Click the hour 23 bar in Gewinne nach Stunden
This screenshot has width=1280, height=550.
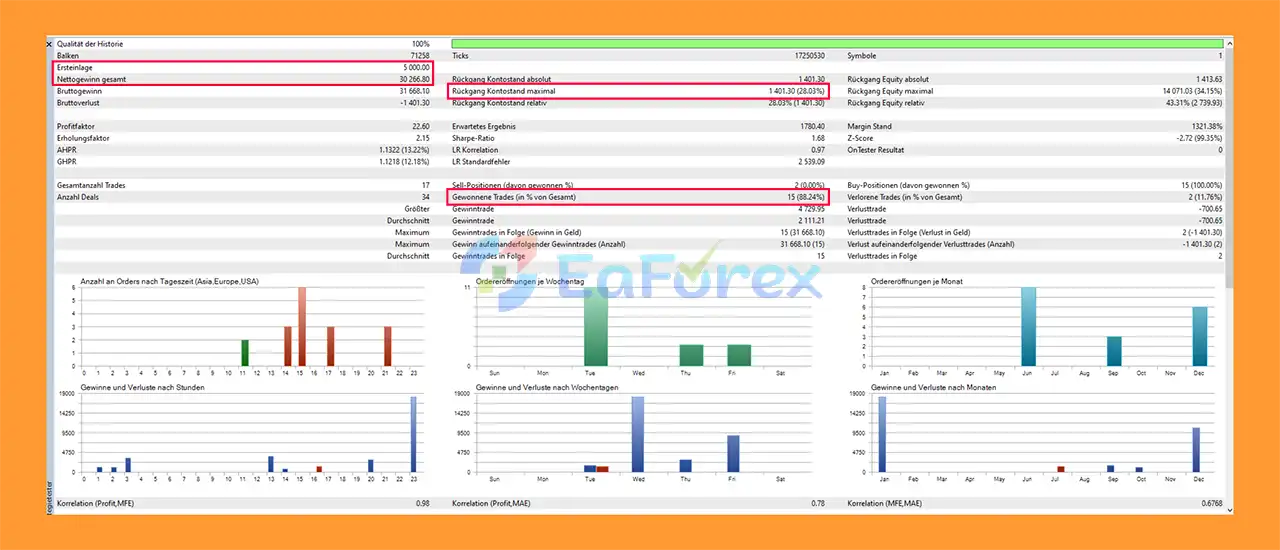click(413, 434)
